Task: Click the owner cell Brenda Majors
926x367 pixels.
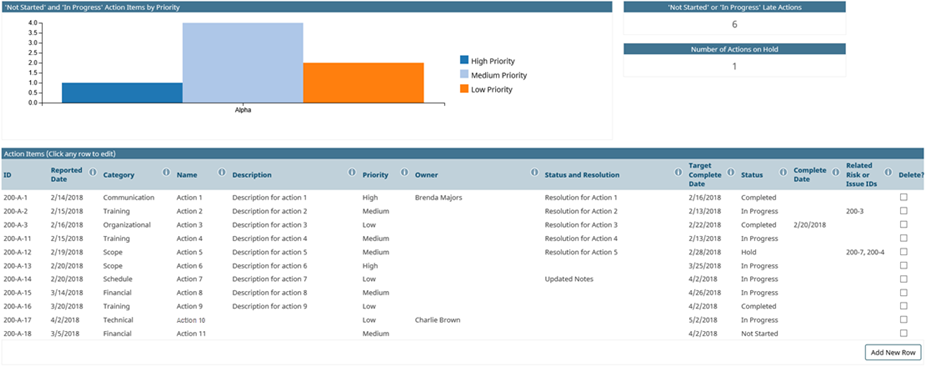Action: point(439,197)
